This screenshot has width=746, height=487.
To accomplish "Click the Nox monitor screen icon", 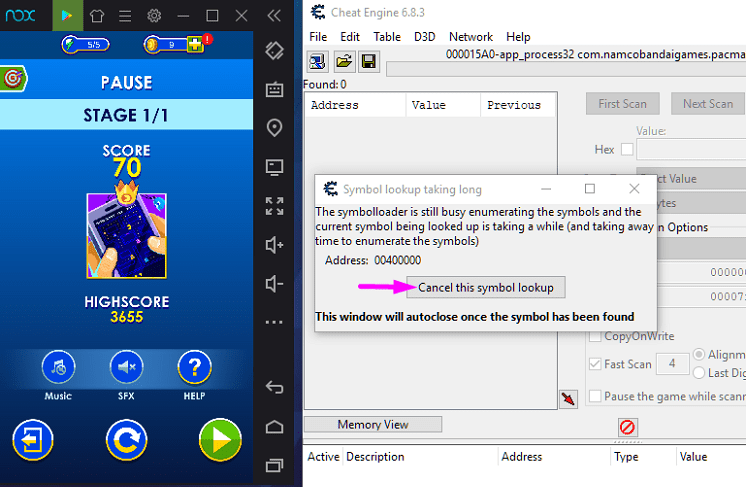I will coord(275,167).
